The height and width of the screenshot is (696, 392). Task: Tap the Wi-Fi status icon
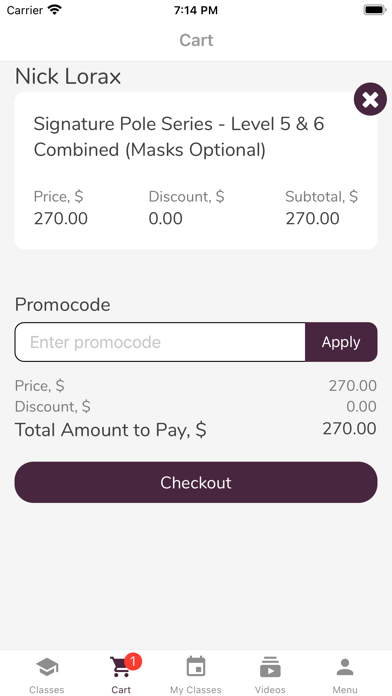pyautogui.click(x=55, y=10)
